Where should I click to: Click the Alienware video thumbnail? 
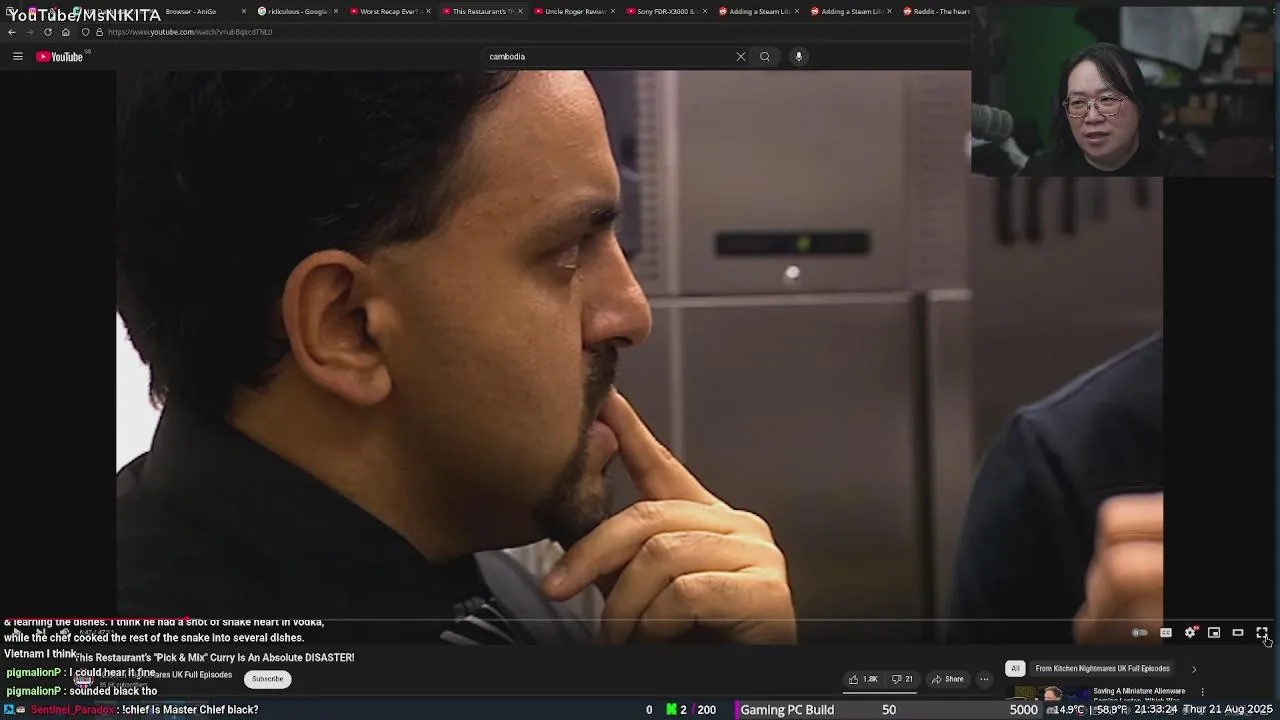tap(1048, 693)
